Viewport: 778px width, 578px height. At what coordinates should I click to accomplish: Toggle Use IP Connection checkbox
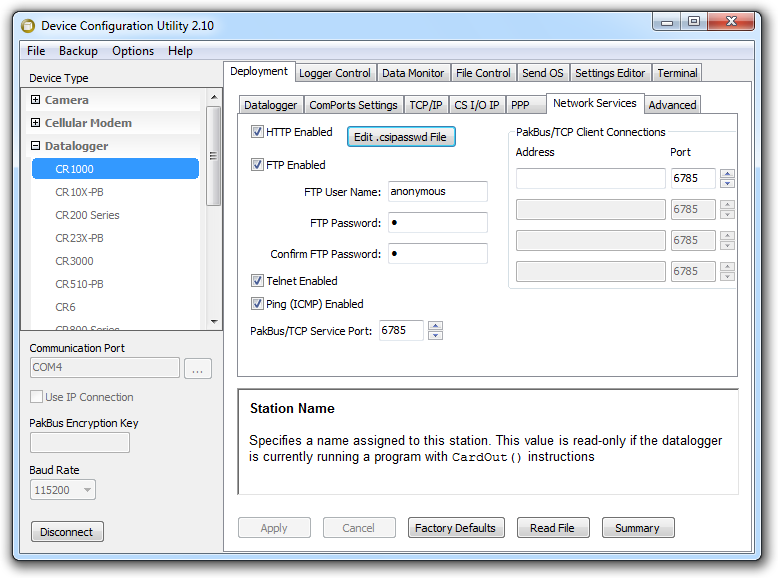coord(36,397)
